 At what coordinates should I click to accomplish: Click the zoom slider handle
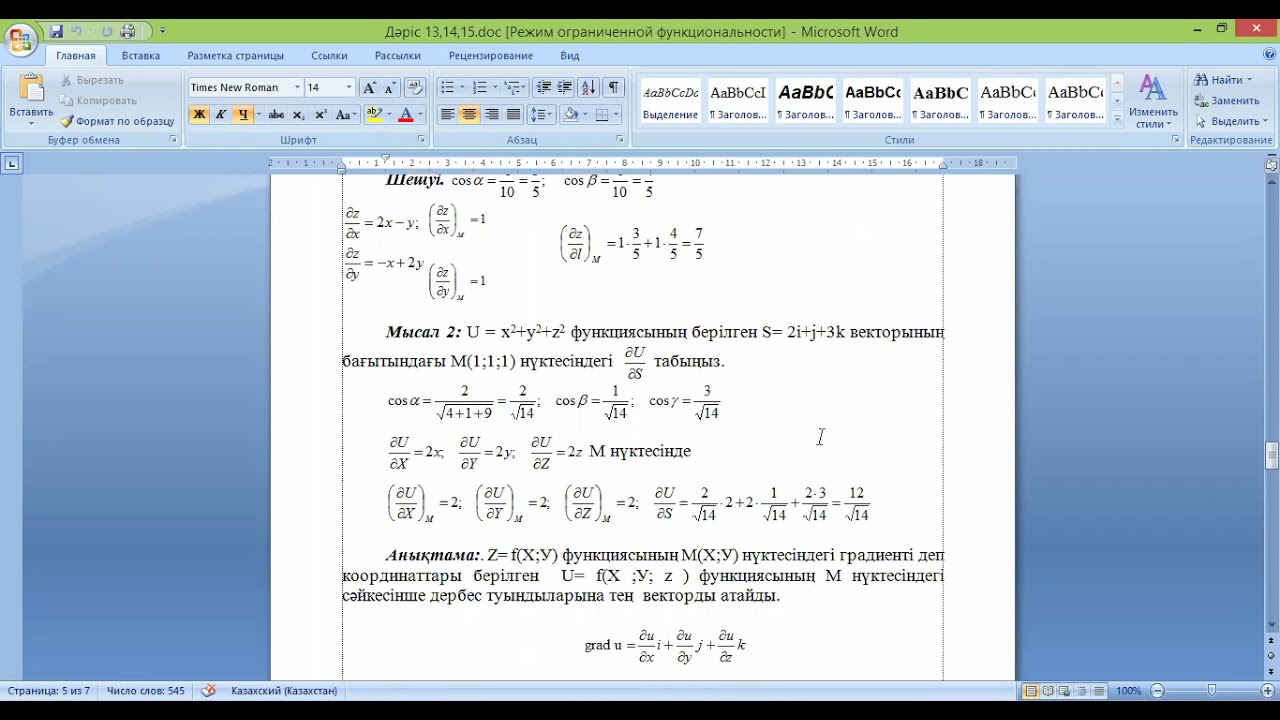pos(1212,691)
